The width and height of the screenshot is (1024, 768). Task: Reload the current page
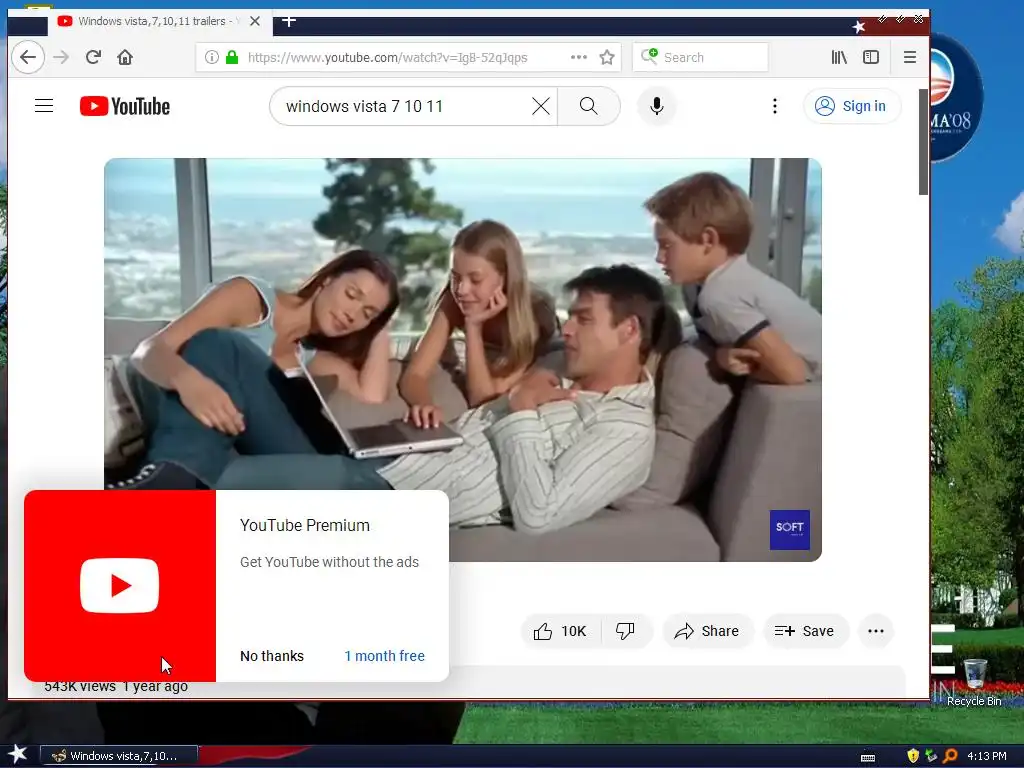coord(93,57)
